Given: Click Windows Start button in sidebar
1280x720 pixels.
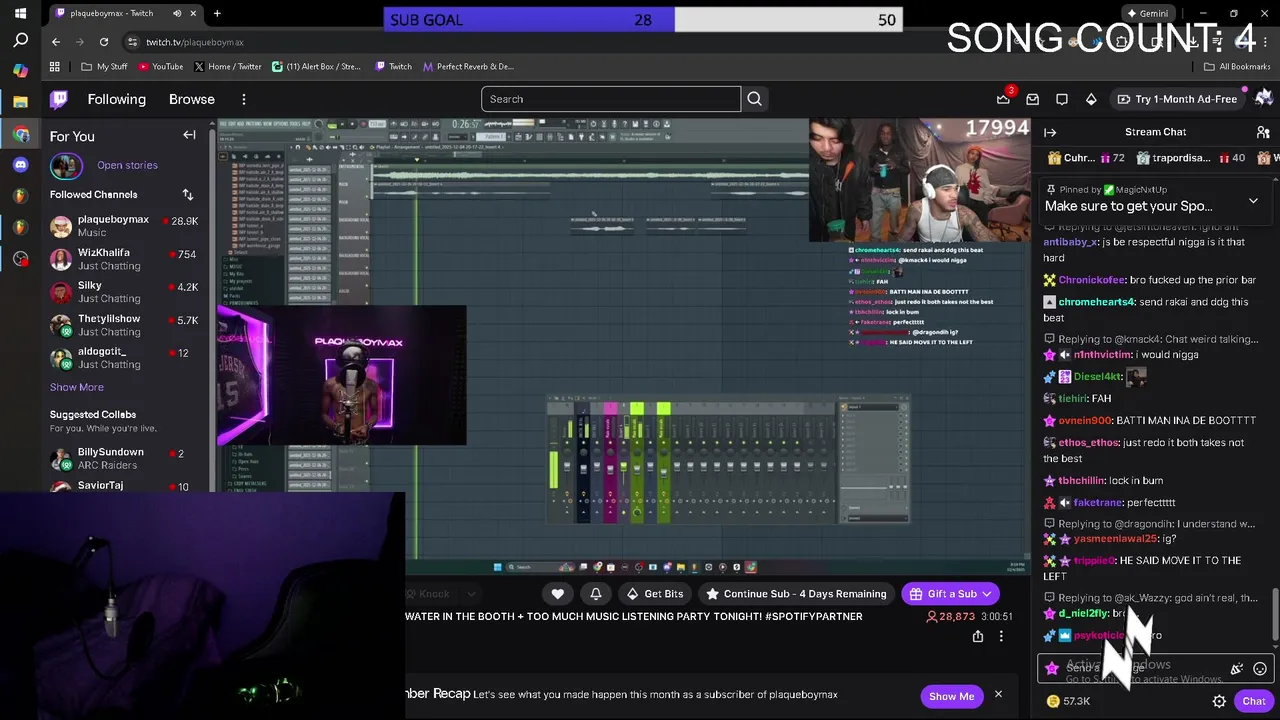Looking at the screenshot, I should coord(20,13).
